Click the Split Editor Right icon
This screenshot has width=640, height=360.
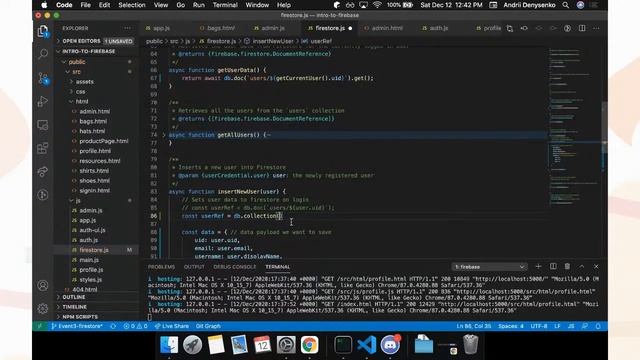coord(582,28)
